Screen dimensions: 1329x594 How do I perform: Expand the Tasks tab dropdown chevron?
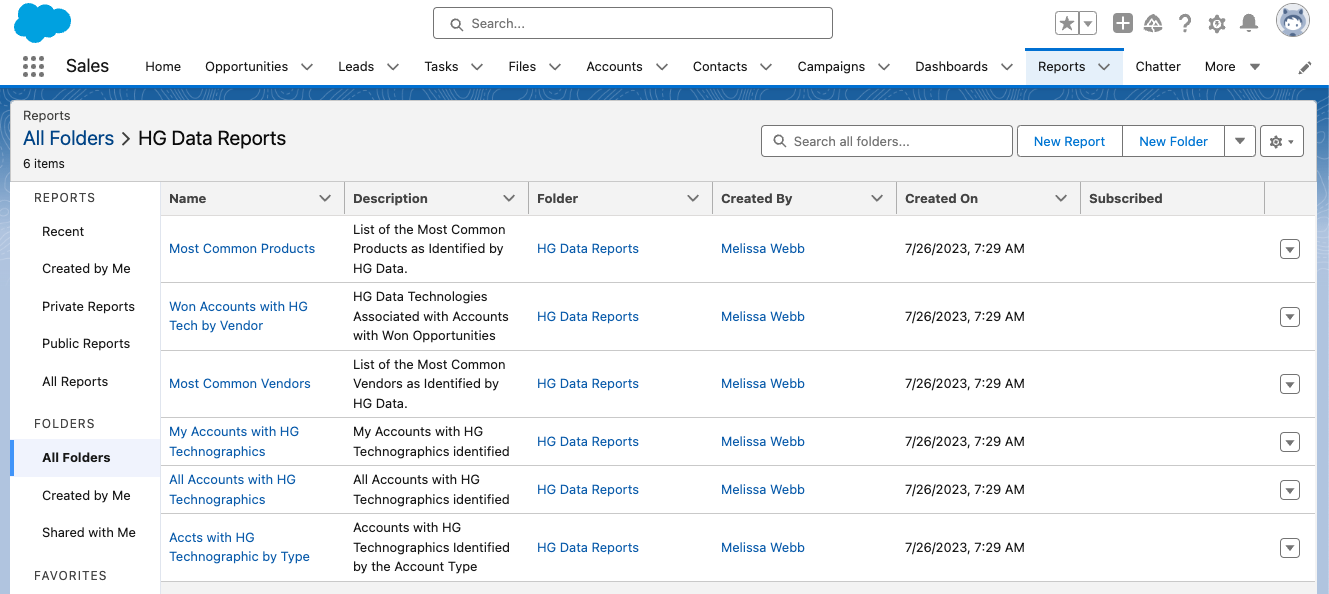tap(477, 67)
